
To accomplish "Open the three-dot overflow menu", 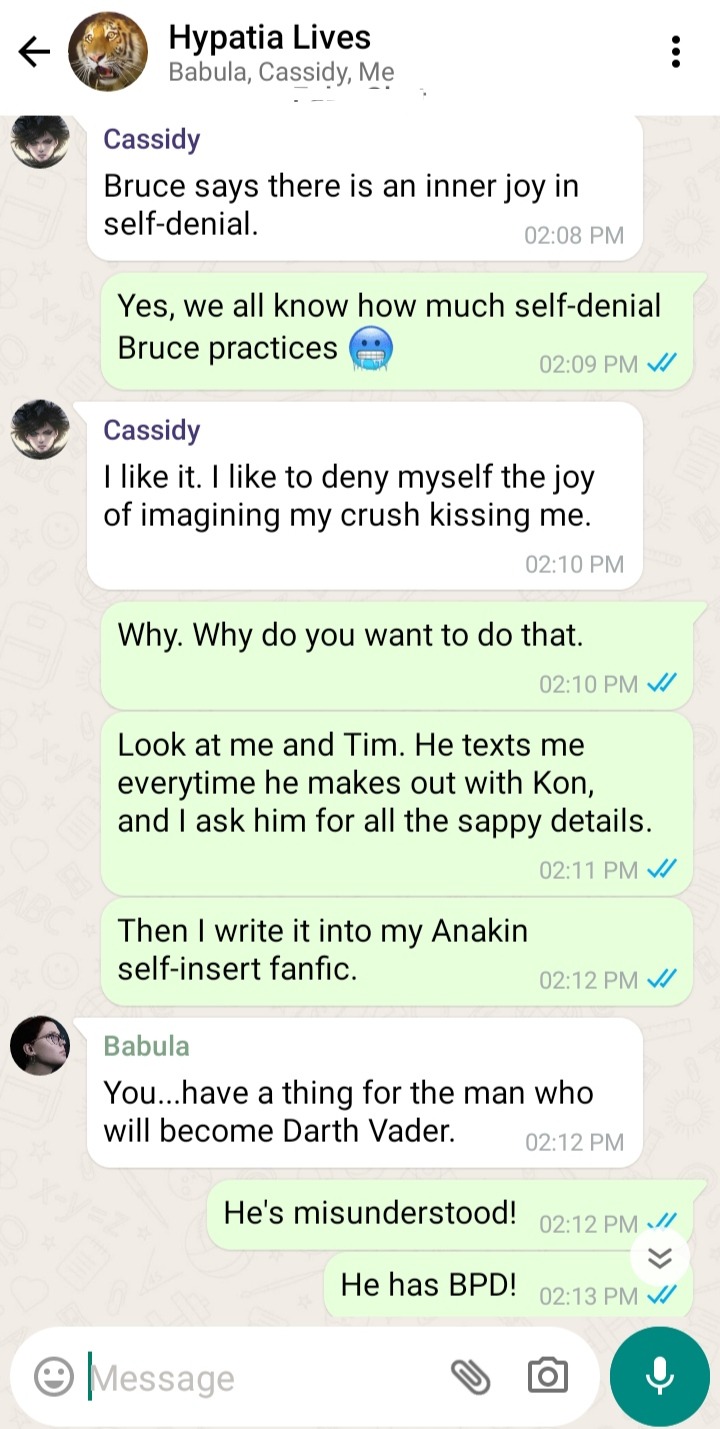I will point(676,52).
